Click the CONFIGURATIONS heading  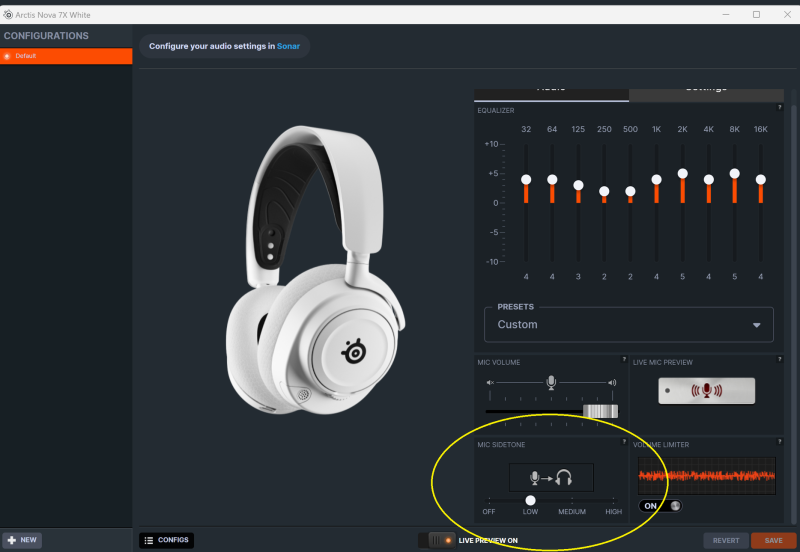point(46,36)
